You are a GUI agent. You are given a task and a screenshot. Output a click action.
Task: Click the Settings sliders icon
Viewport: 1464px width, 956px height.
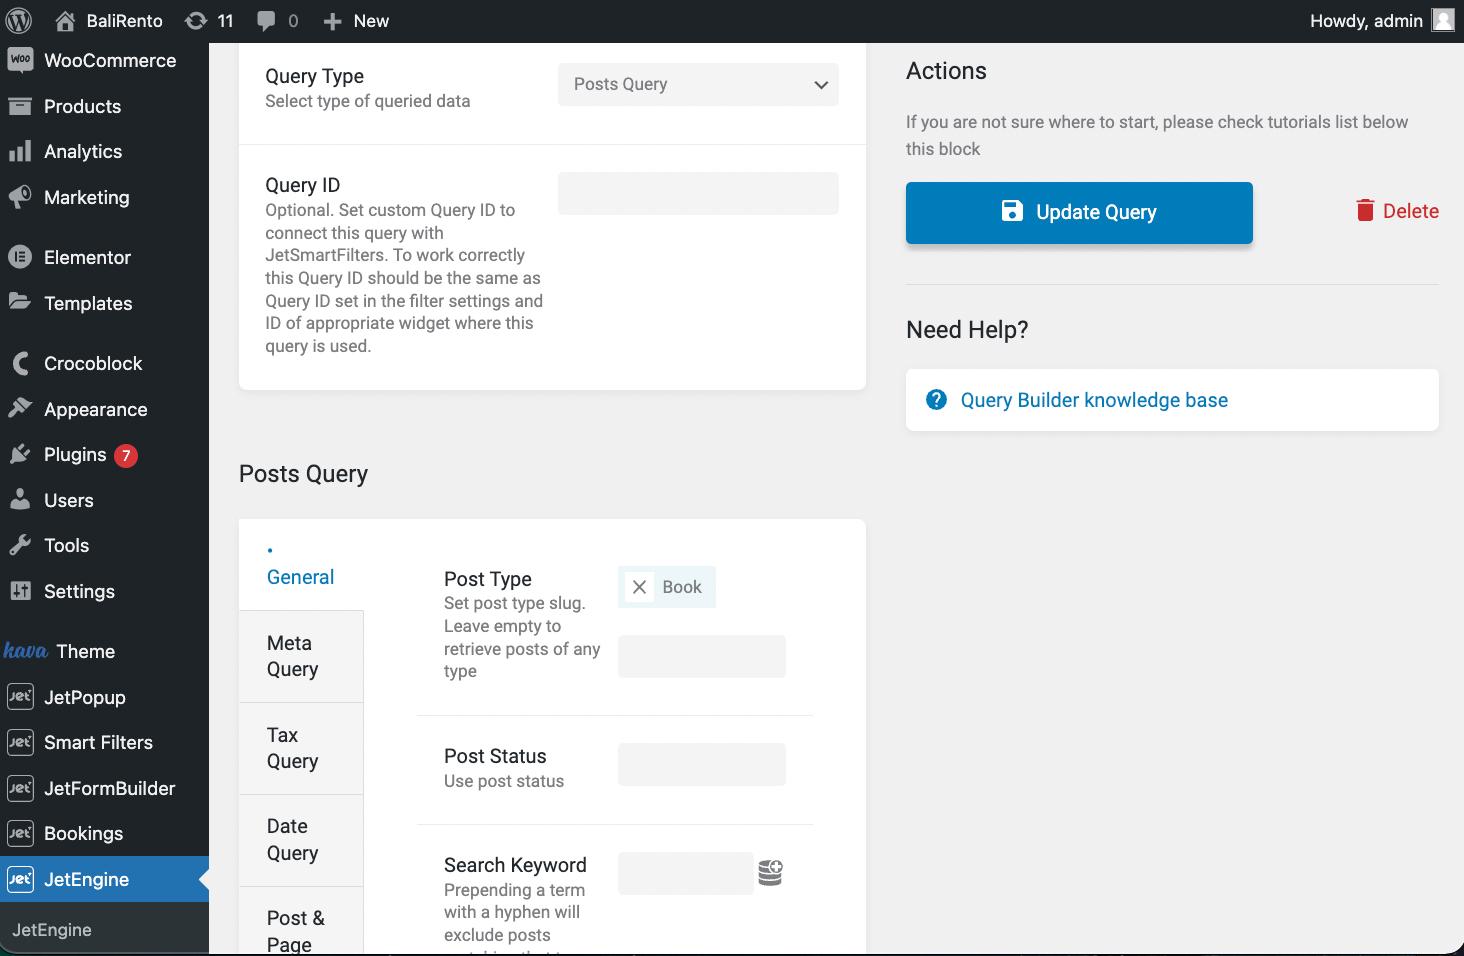pos(20,591)
